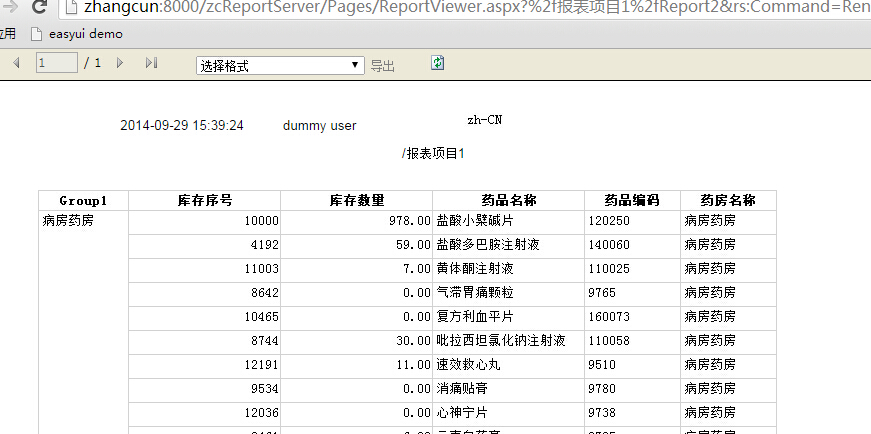Select inventory number 10465 cell
The height and width of the screenshot is (434, 871).
click(x=204, y=317)
